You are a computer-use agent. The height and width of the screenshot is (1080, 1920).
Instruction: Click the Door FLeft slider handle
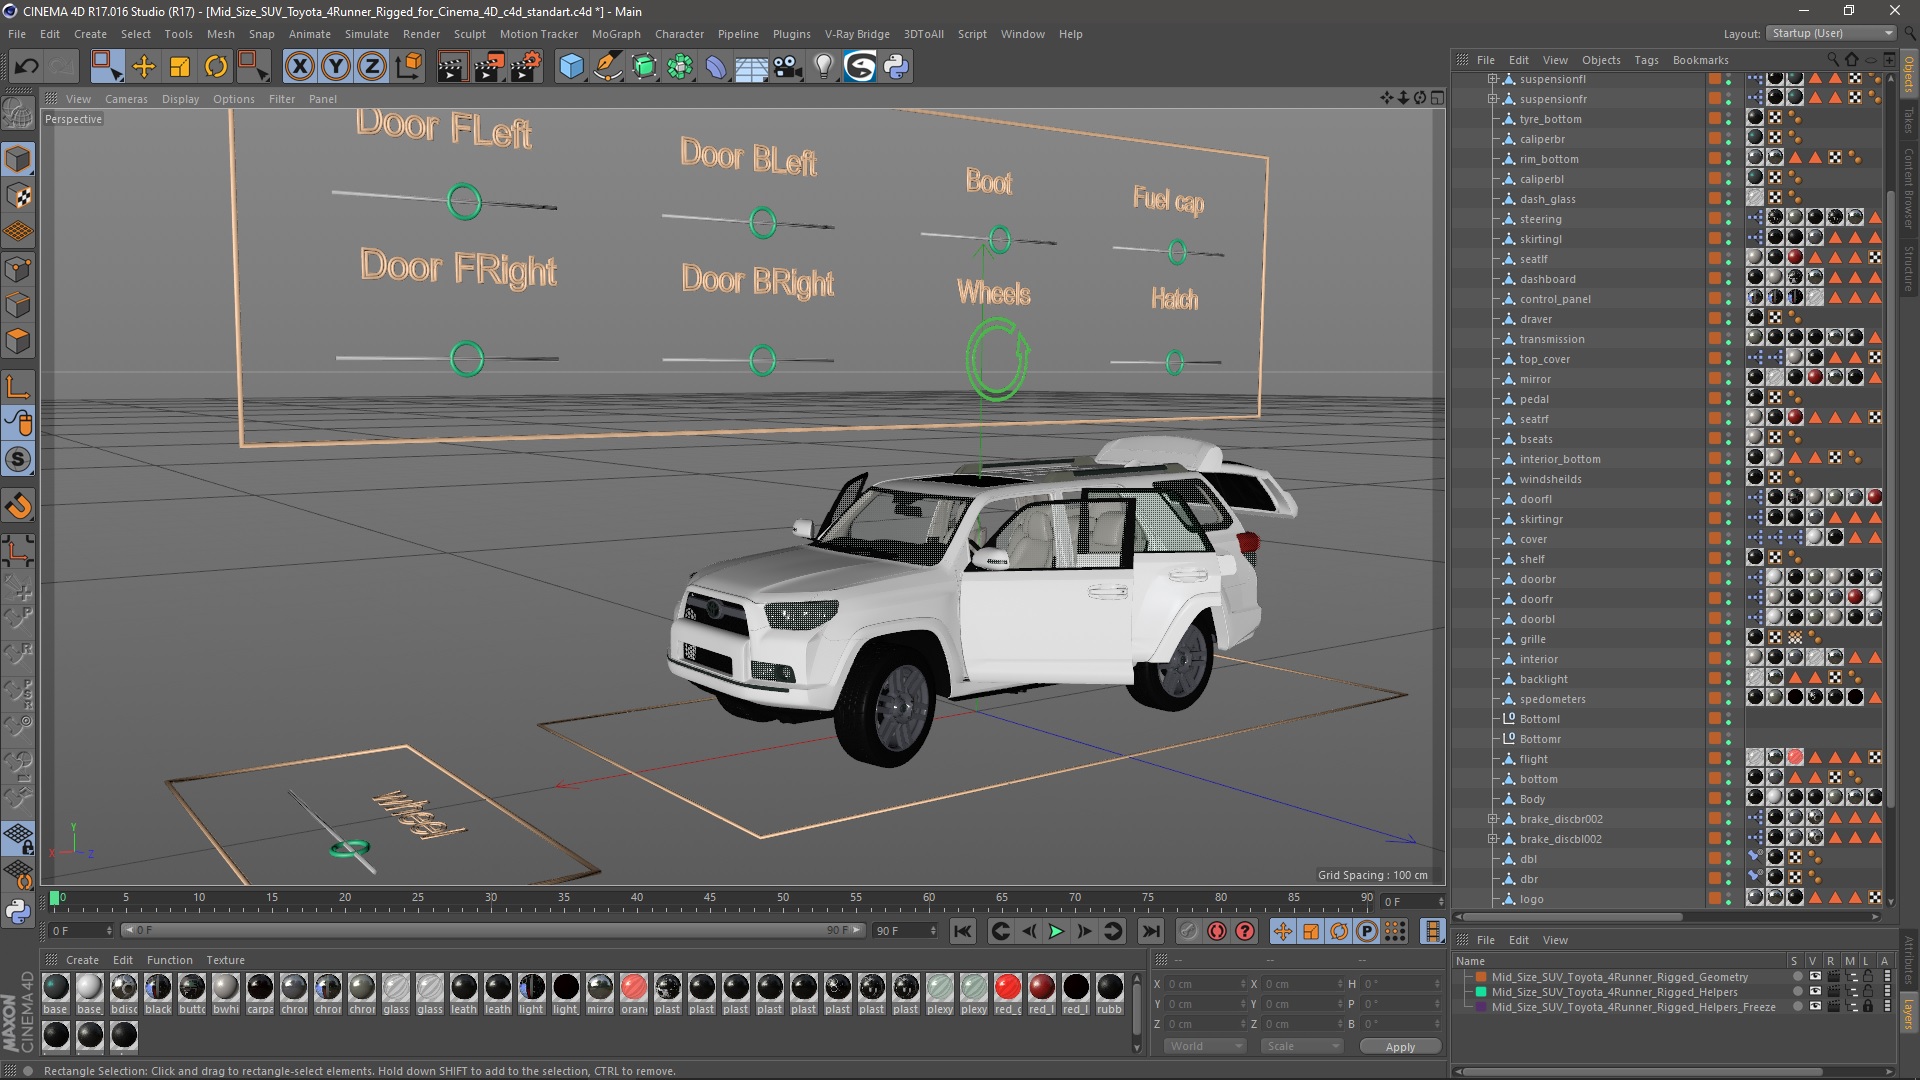[x=464, y=202]
